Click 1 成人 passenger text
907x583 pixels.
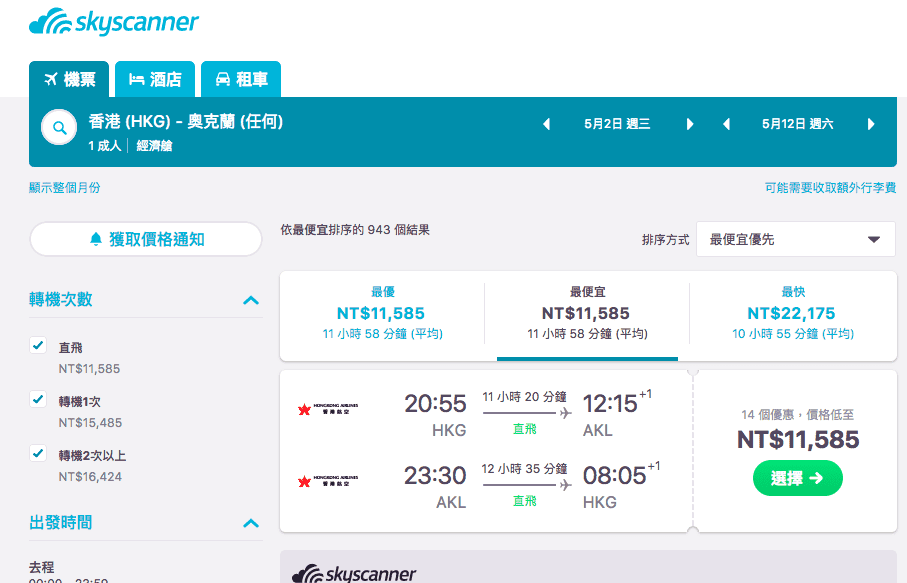coord(105,146)
